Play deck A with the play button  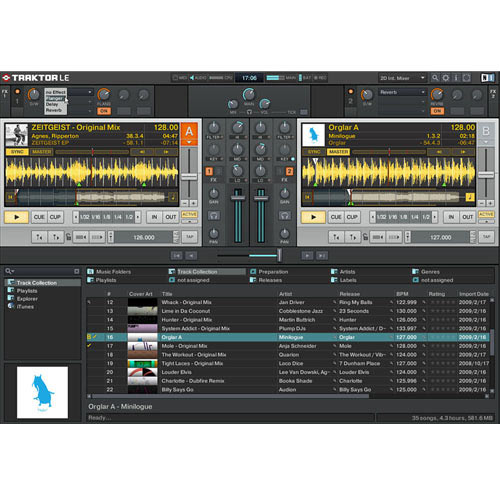click(x=16, y=217)
